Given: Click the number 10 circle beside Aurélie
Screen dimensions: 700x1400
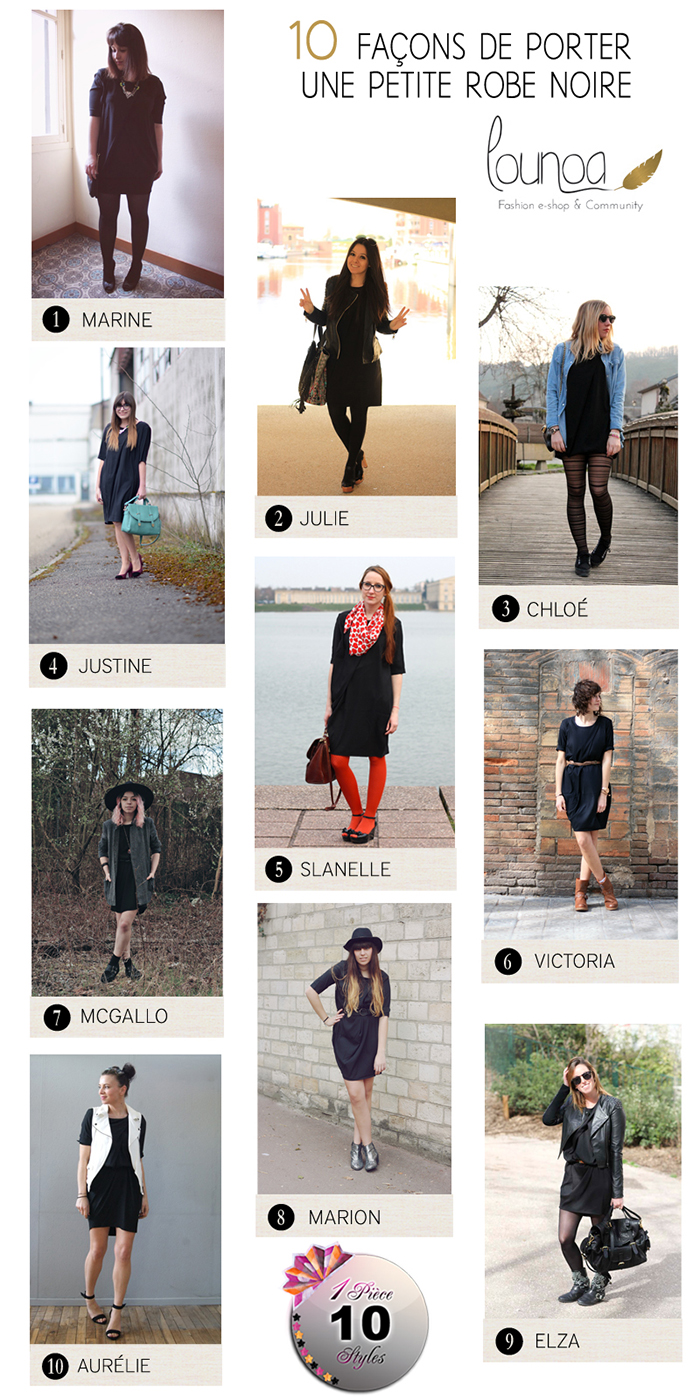Looking at the screenshot, I should pos(55,1365).
